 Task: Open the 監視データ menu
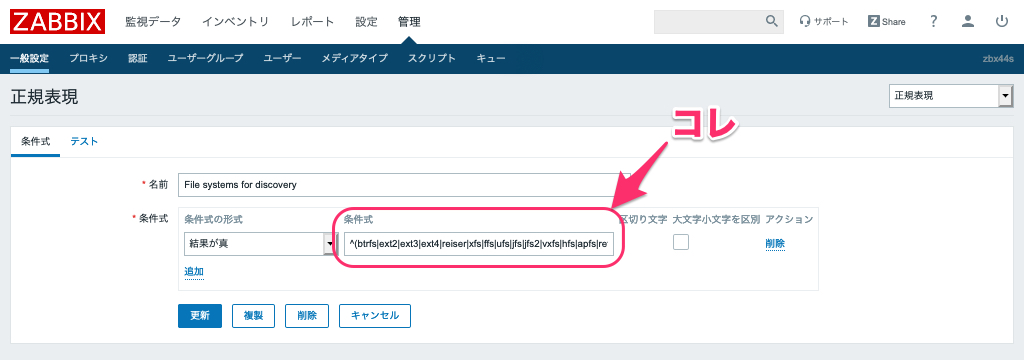(153, 22)
